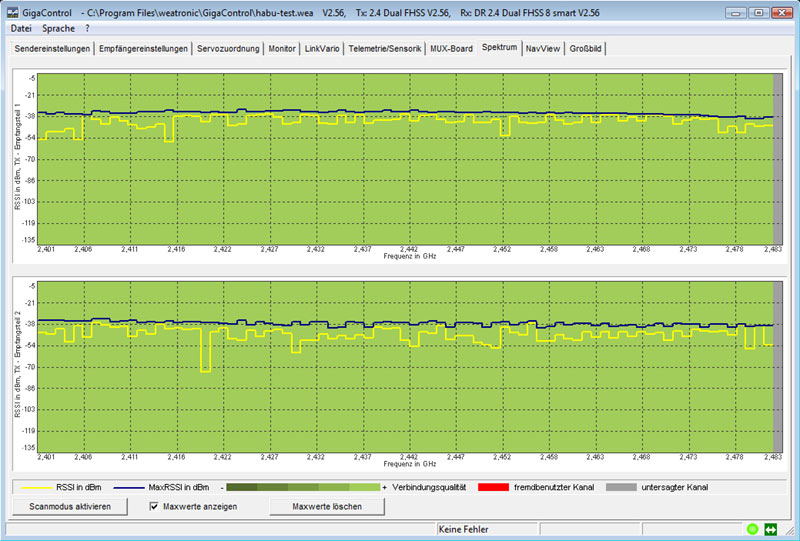Open the NavView tab
The height and width of the screenshot is (541, 800).
point(543,48)
